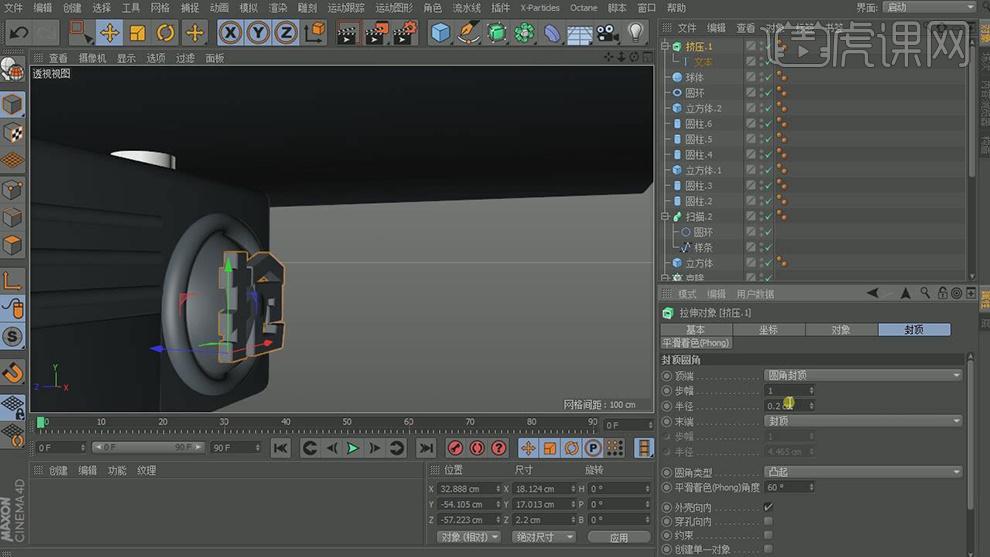Toggle Z axis lock

(x=286, y=32)
